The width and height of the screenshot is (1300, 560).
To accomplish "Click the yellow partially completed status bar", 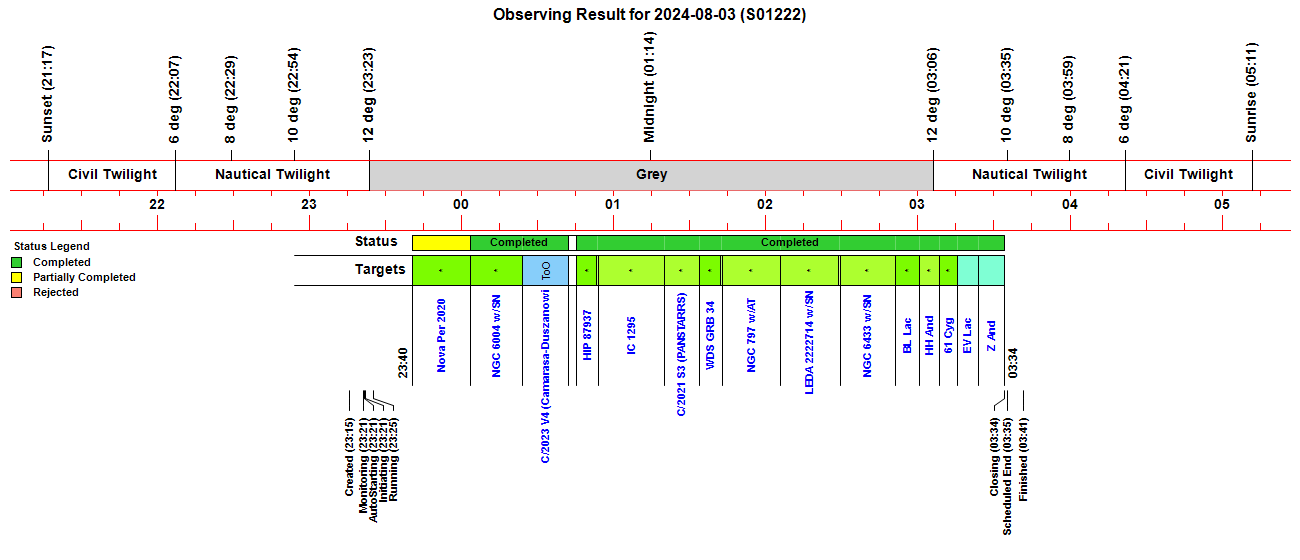I will (441, 242).
